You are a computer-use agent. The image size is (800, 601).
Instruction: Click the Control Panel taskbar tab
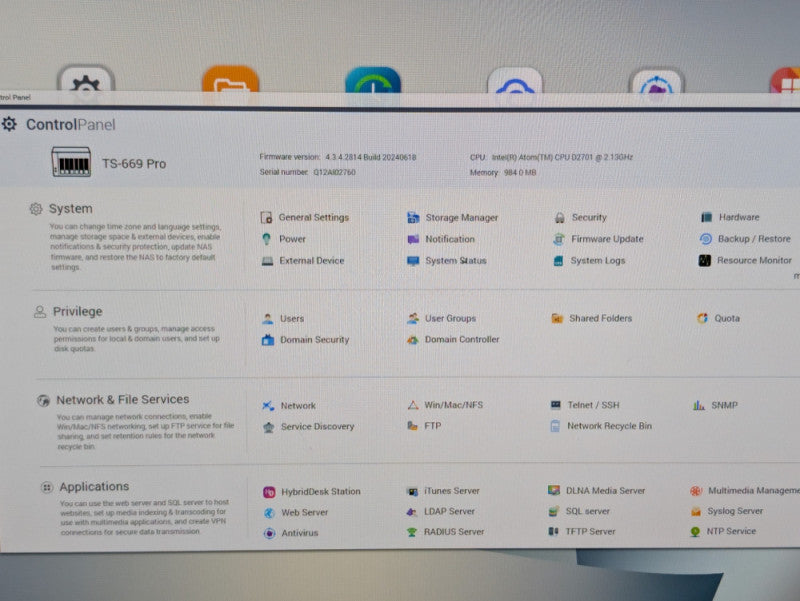pos(15,97)
